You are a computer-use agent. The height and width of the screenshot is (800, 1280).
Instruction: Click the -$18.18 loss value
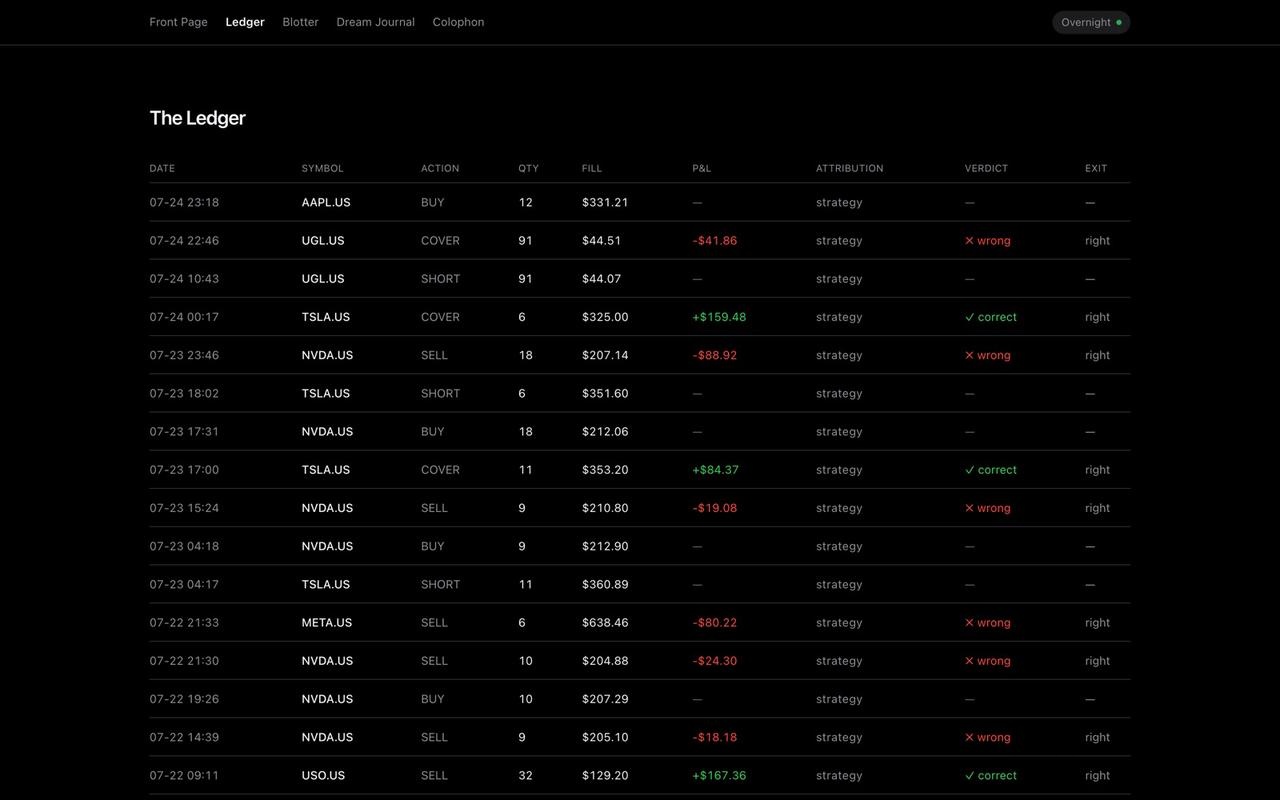click(x=715, y=737)
